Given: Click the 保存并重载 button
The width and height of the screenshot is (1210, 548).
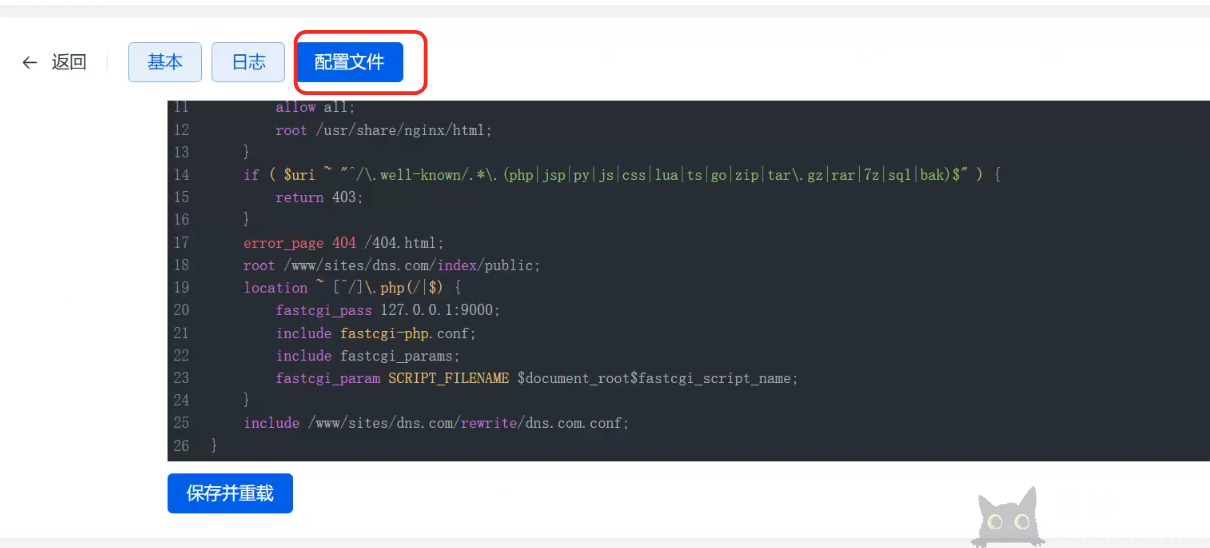Looking at the screenshot, I should click(230, 493).
